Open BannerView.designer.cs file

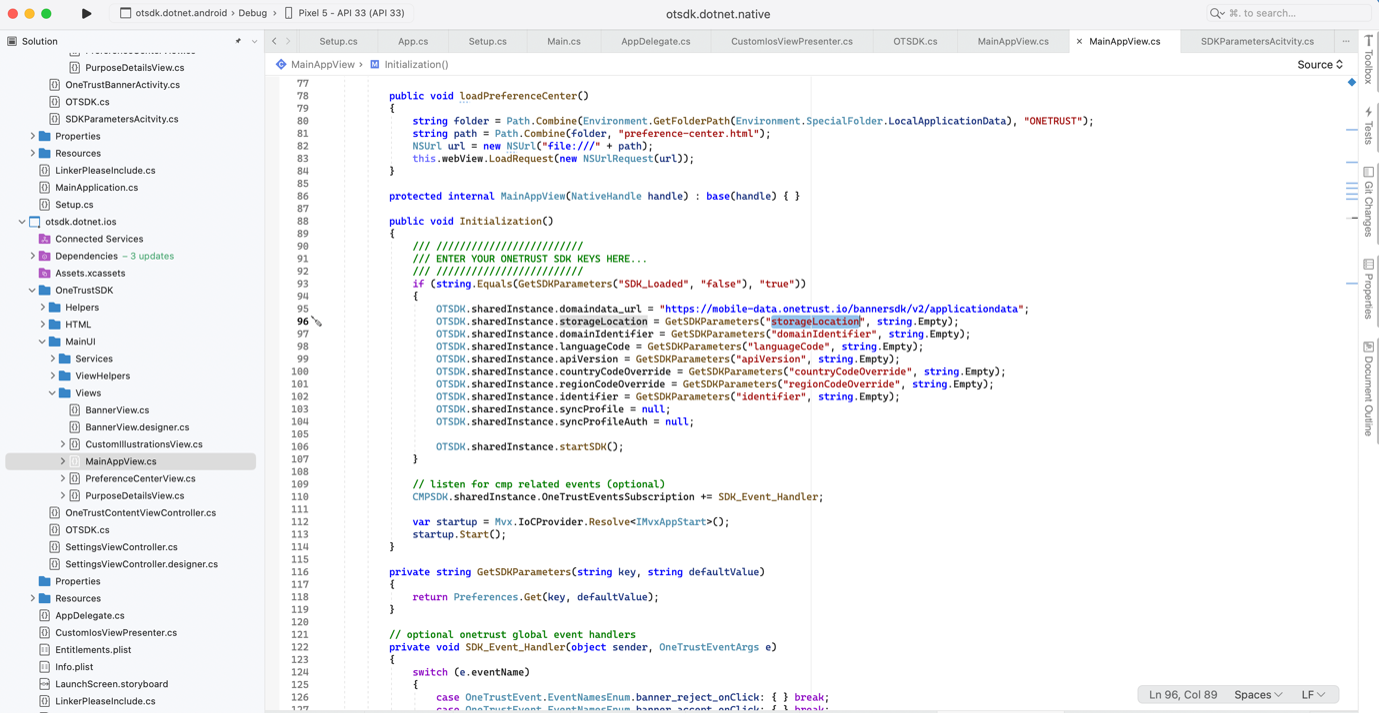click(x=137, y=427)
